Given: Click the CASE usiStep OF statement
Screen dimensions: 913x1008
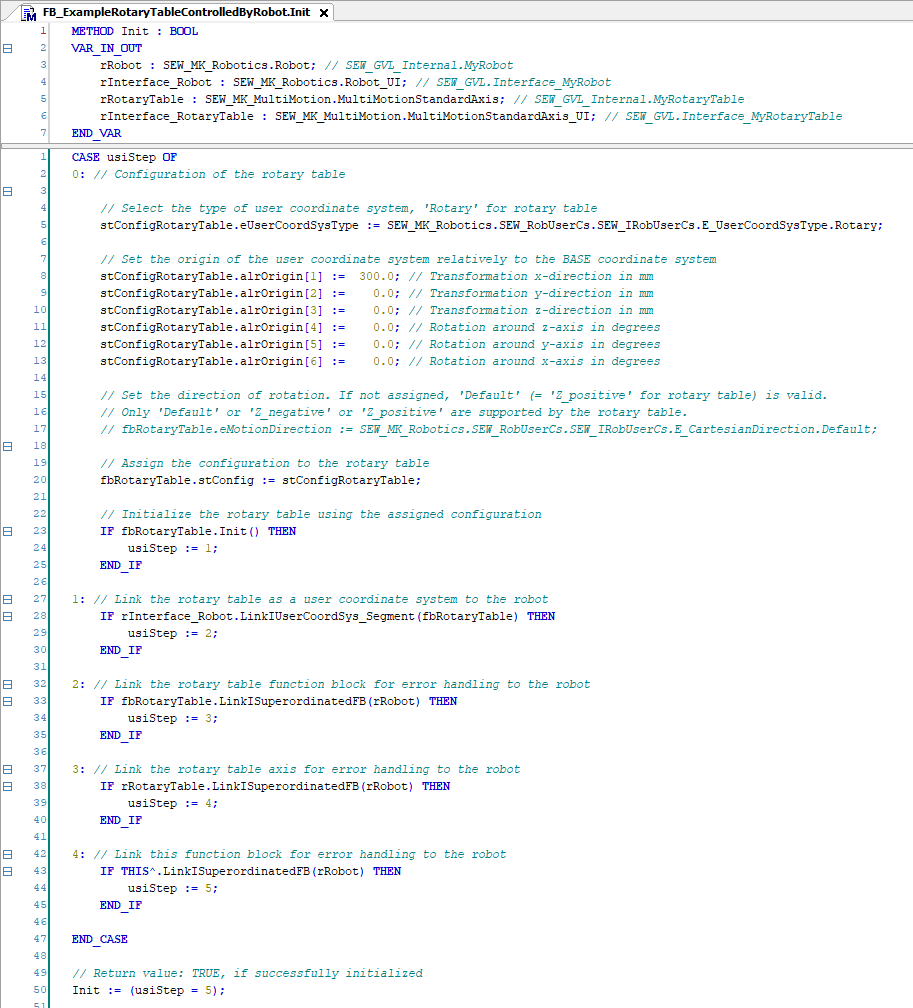Looking at the screenshot, I should (x=124, y=157).
